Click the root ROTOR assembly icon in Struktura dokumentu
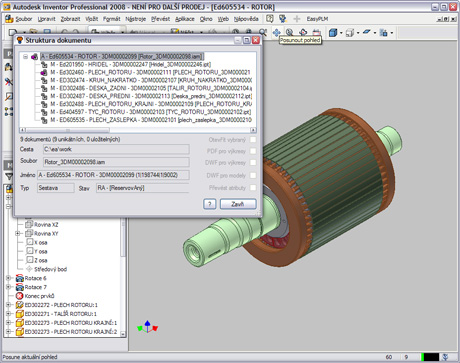Viewport: 460px width, 363px height. (34, 57)
